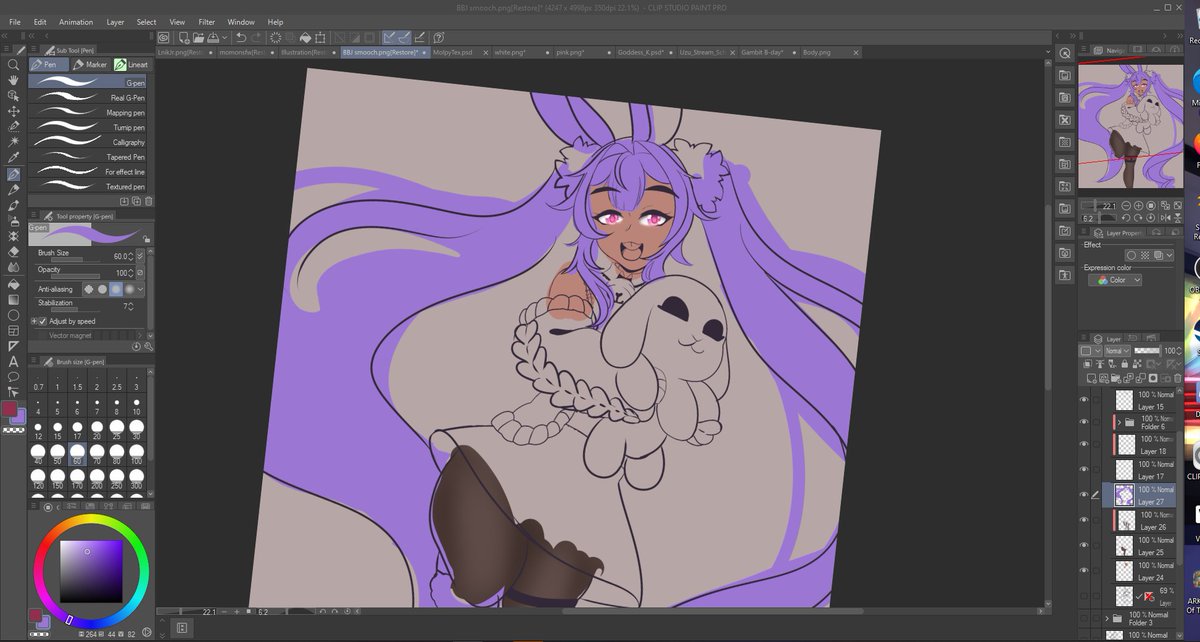
Task: Toggle Snap to special ruler in command bar
Action: click(x=405, y=37)
